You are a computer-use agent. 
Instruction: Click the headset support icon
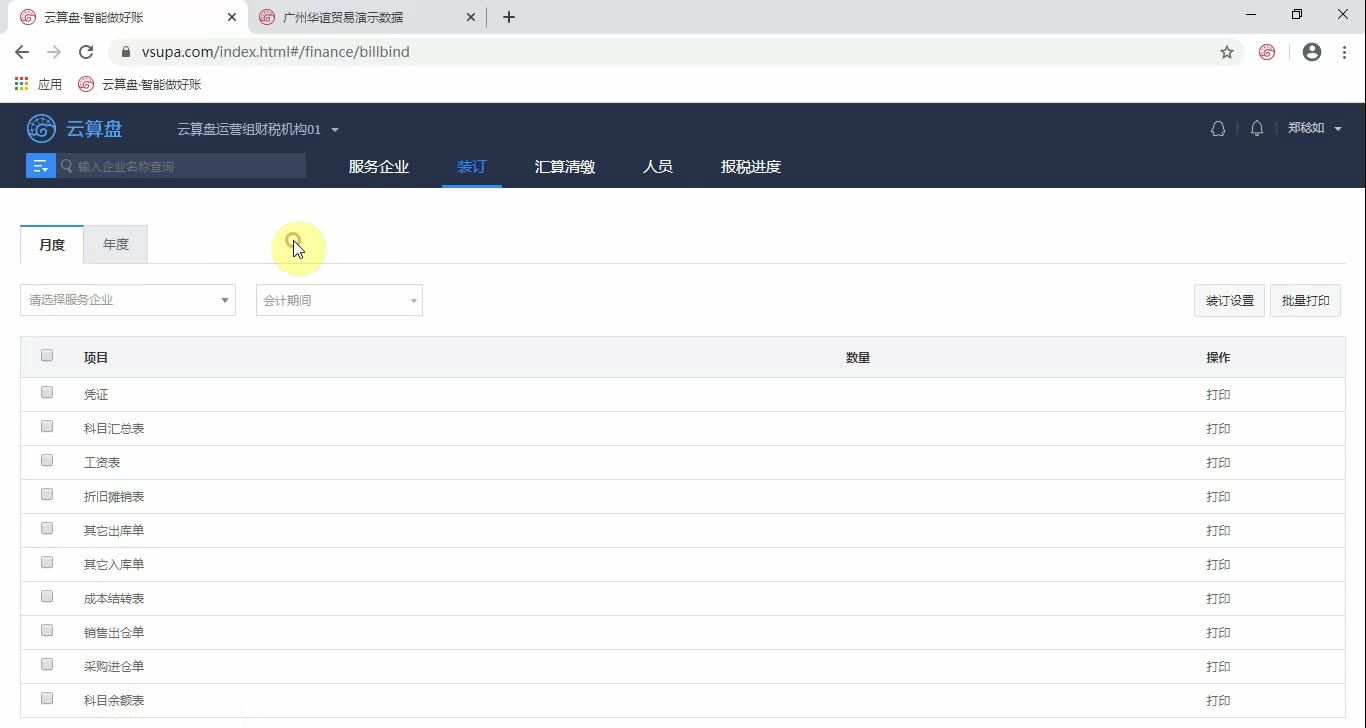click(1218, 128)
